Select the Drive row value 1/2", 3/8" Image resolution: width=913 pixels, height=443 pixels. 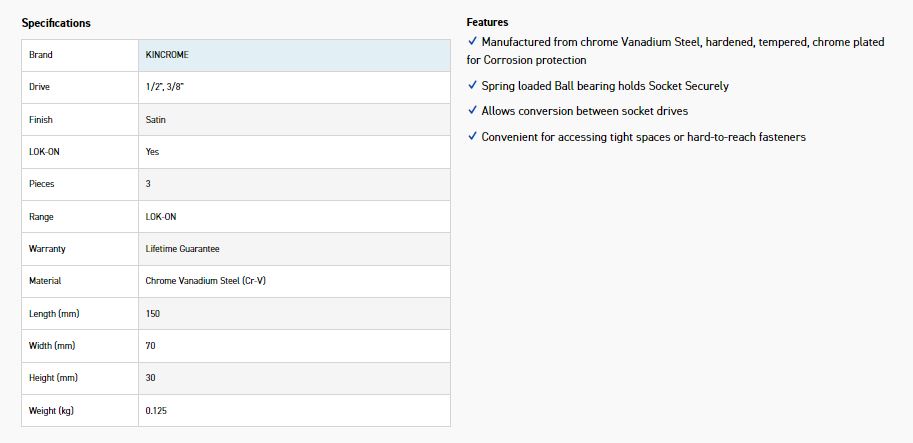[164, 87]
